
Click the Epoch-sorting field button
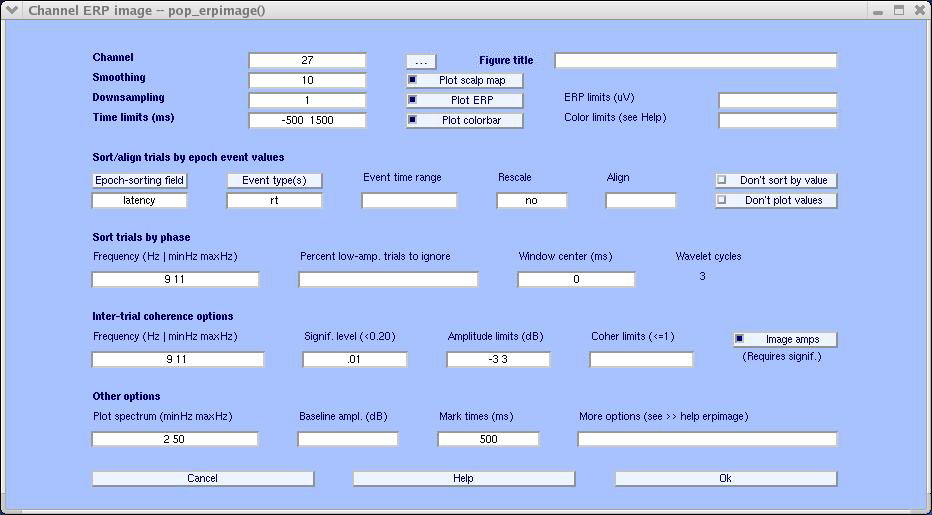pyautogui.click(x=140, y=180)
